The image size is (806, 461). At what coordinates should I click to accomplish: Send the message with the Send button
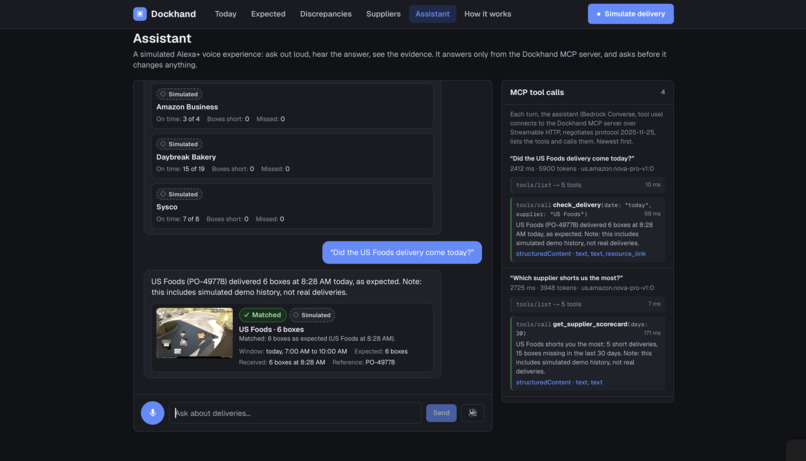[x=441, y=413]
